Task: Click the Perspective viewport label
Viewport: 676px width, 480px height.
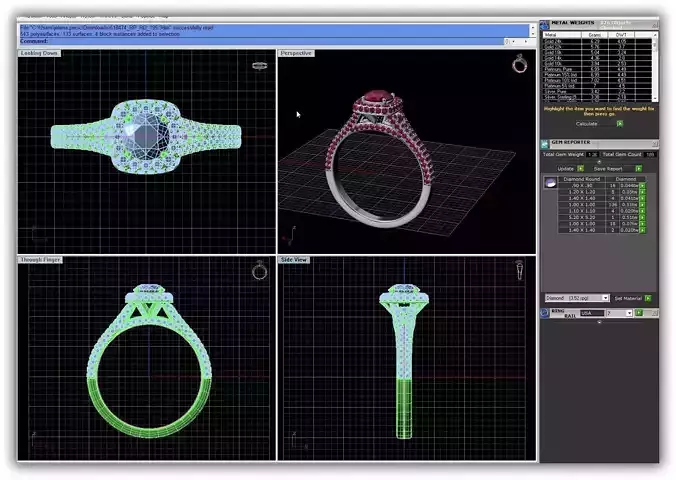Action: coord(296,53)
